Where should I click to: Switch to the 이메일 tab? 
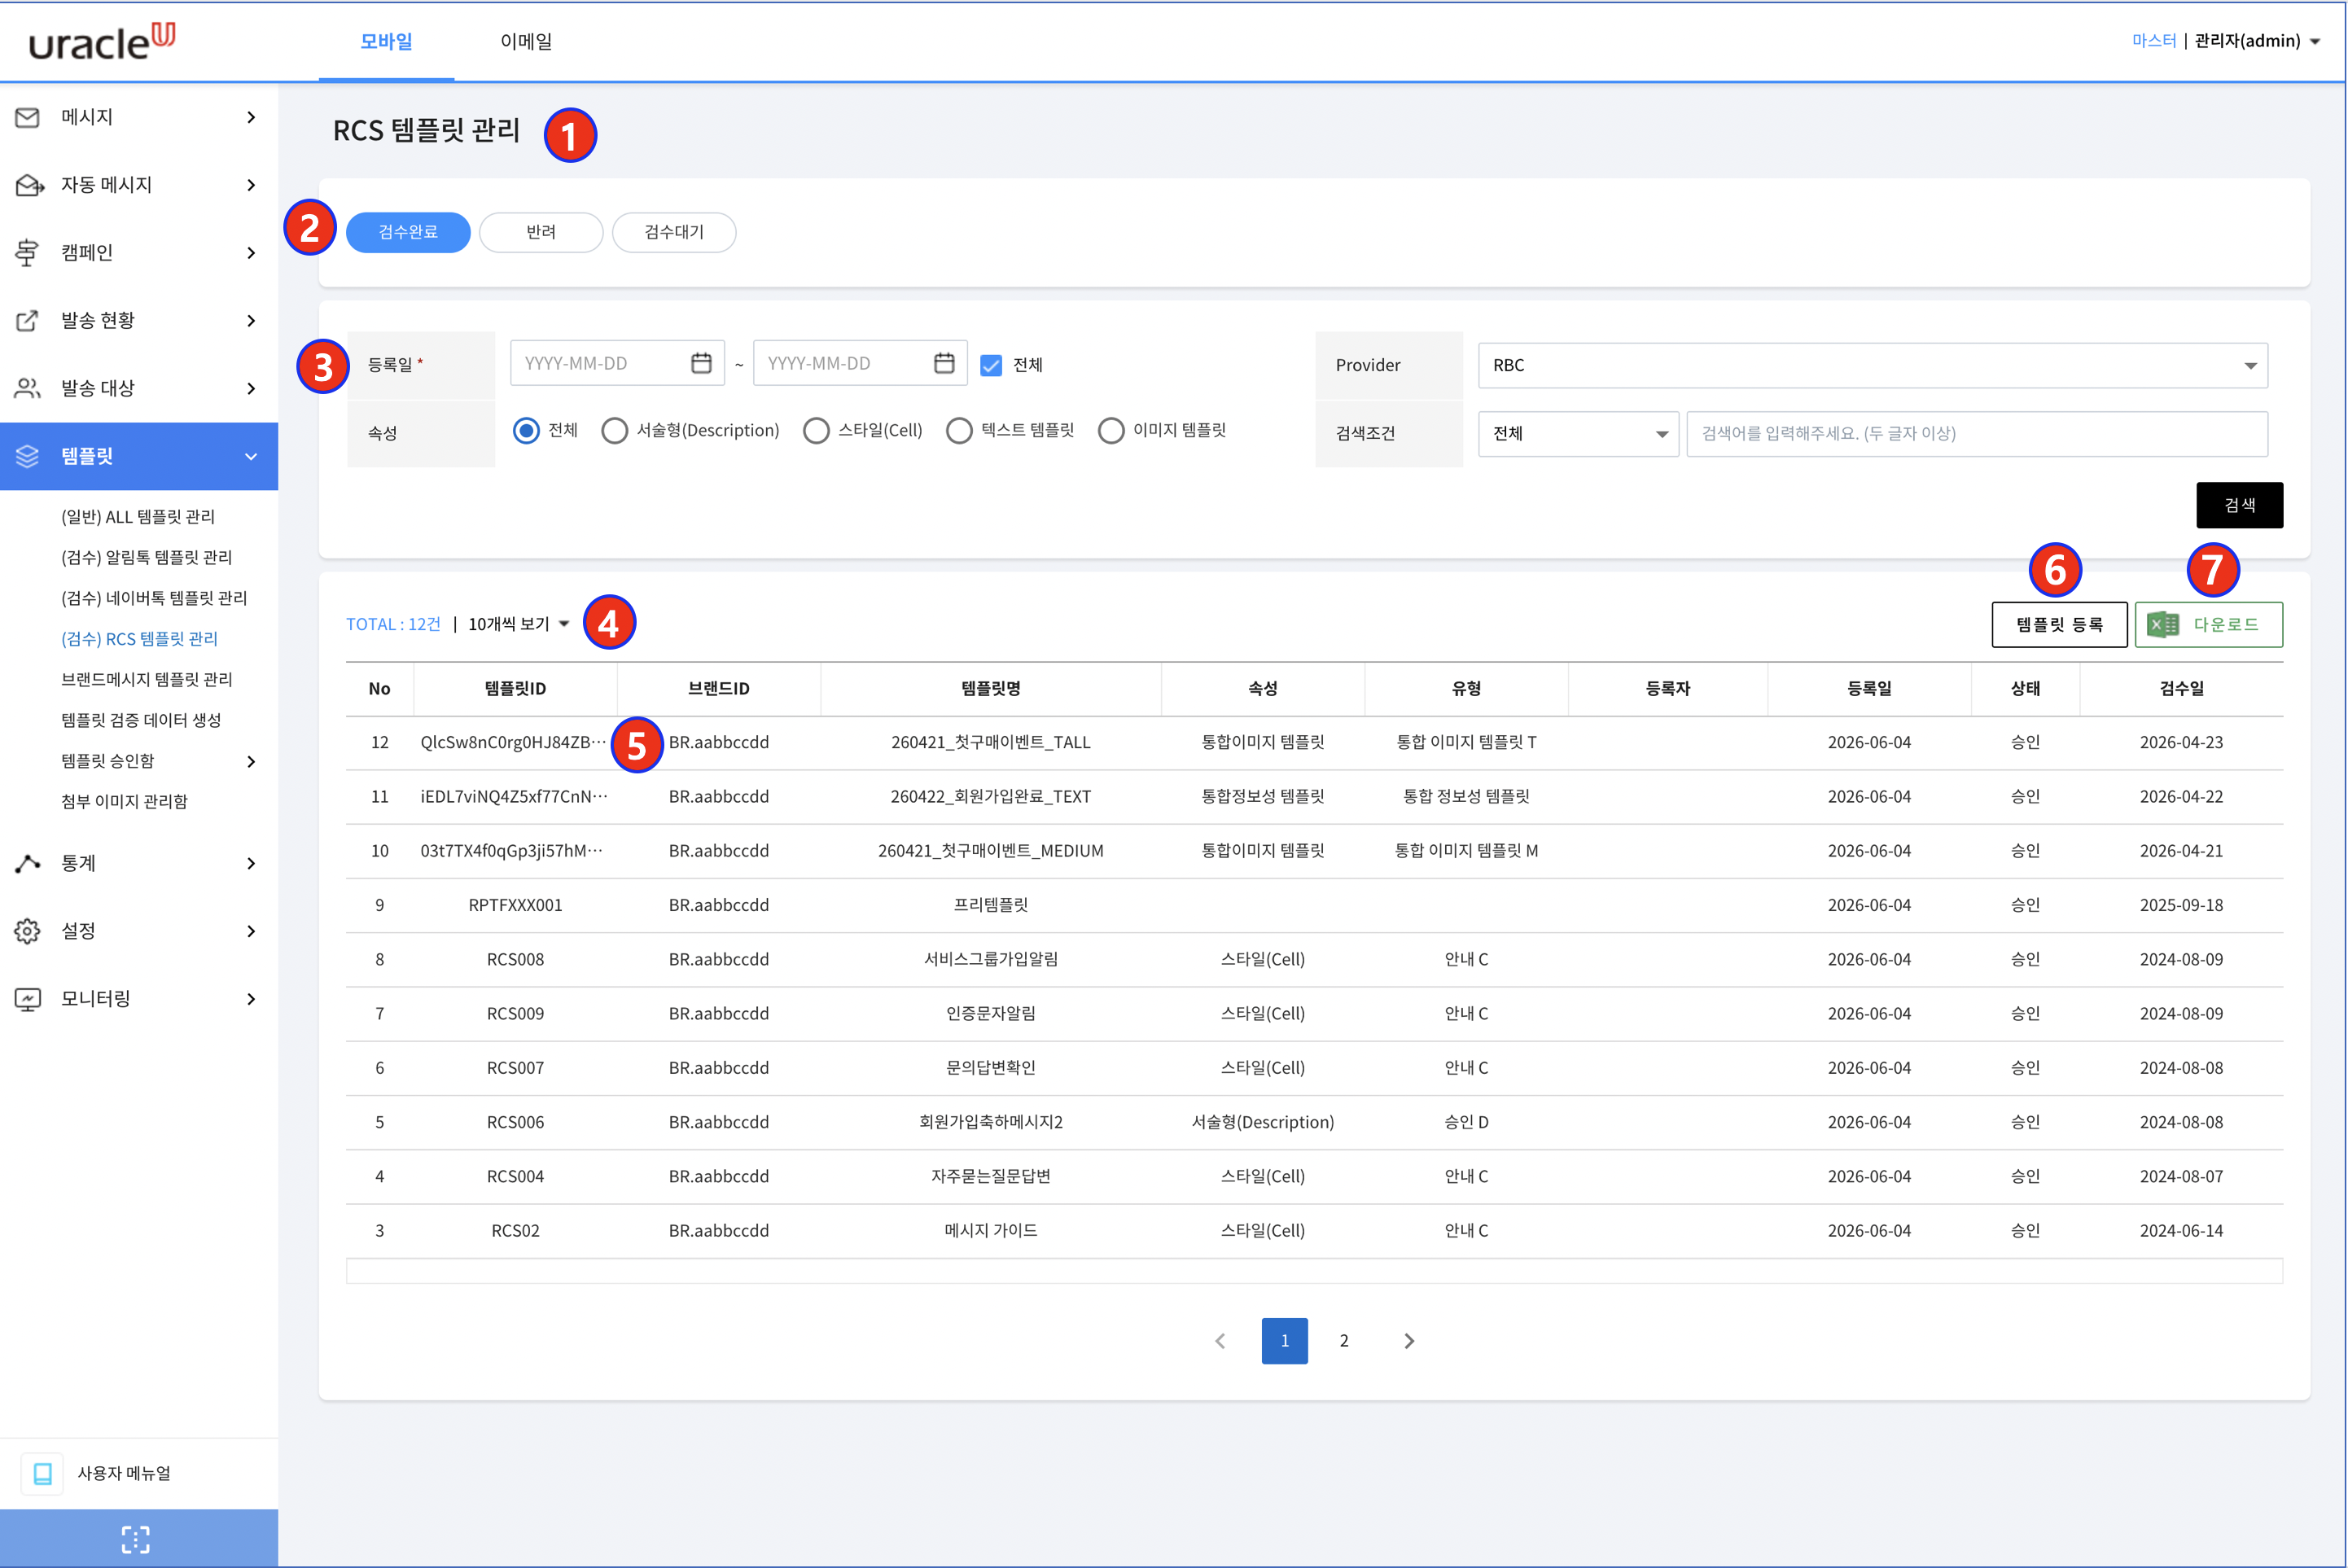coord(526,41)
